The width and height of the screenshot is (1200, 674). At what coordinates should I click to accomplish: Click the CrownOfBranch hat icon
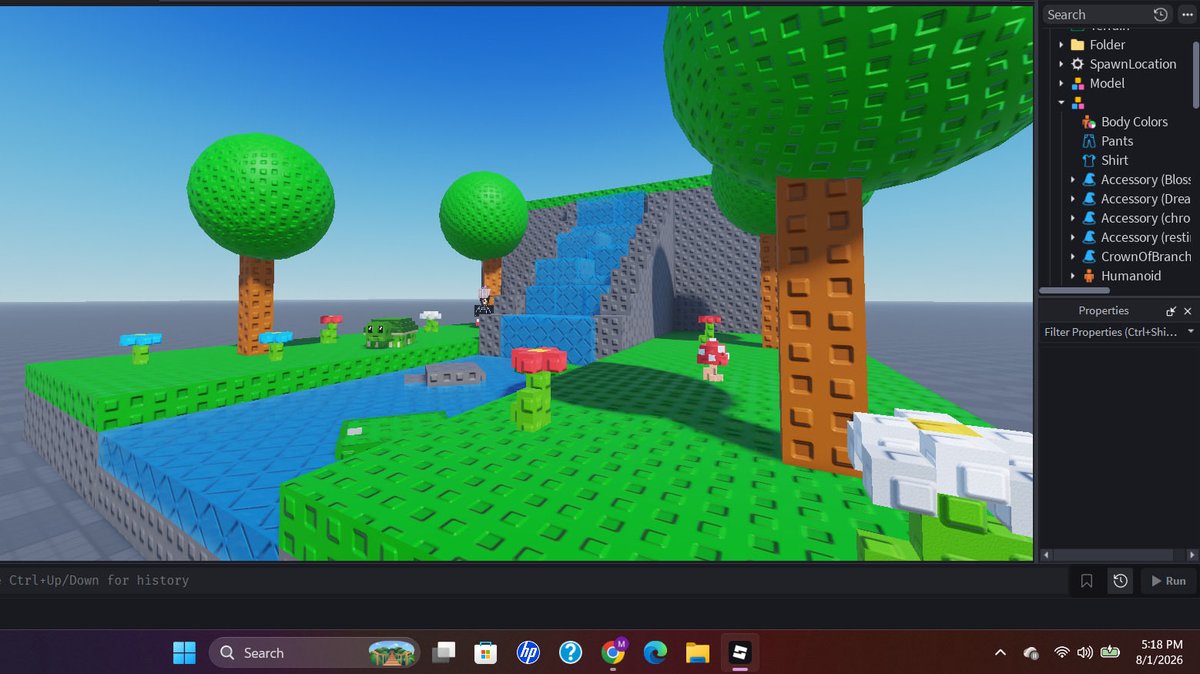1089,257
